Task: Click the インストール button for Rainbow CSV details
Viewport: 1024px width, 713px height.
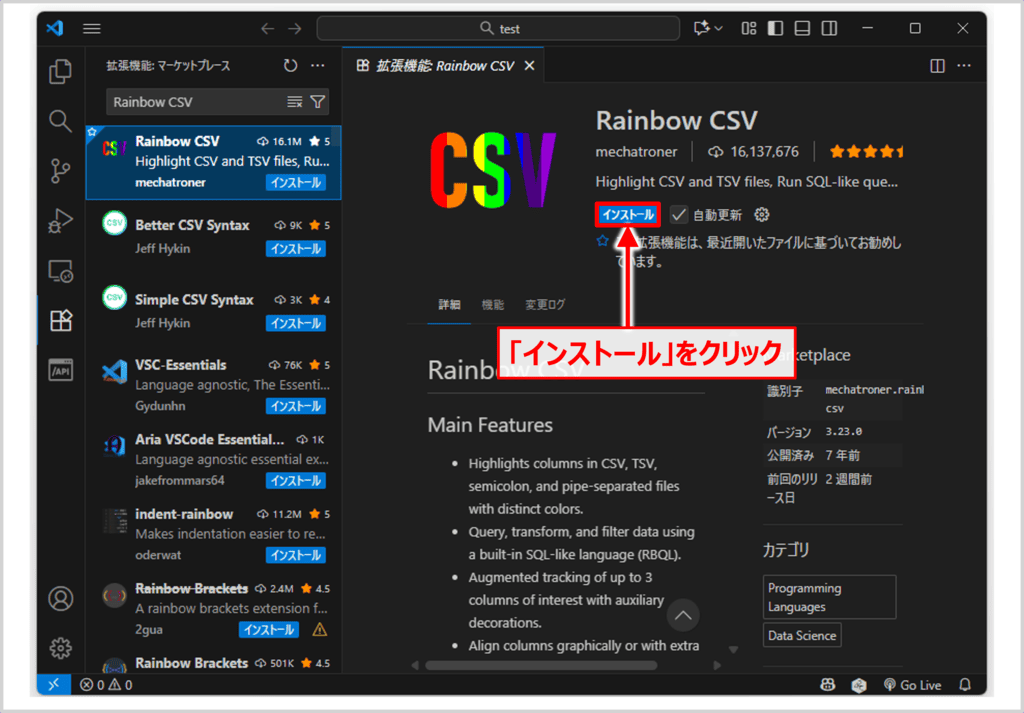Action: pos(628,215)
